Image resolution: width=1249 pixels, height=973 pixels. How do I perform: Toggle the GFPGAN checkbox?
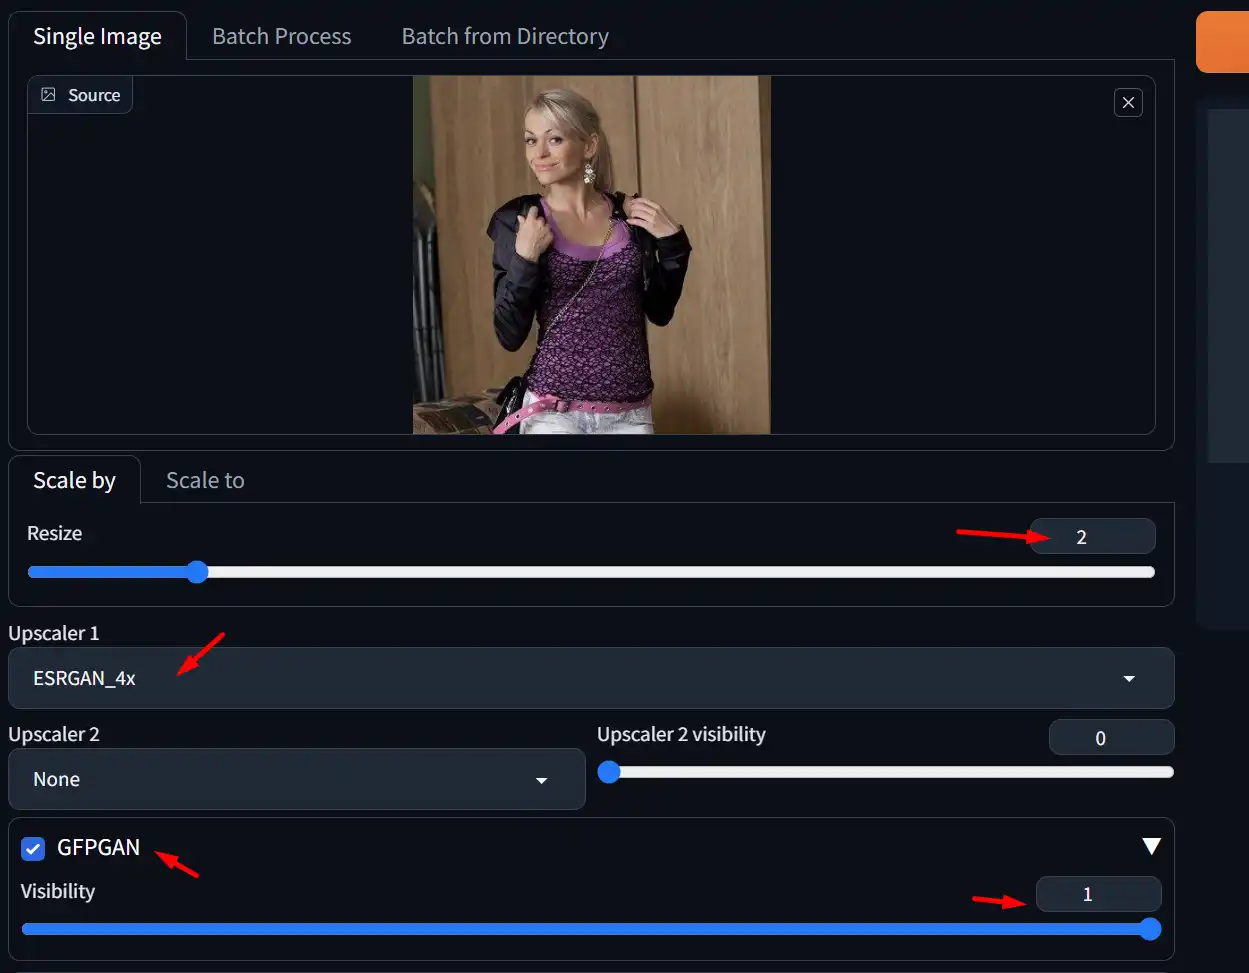point(33,849)
